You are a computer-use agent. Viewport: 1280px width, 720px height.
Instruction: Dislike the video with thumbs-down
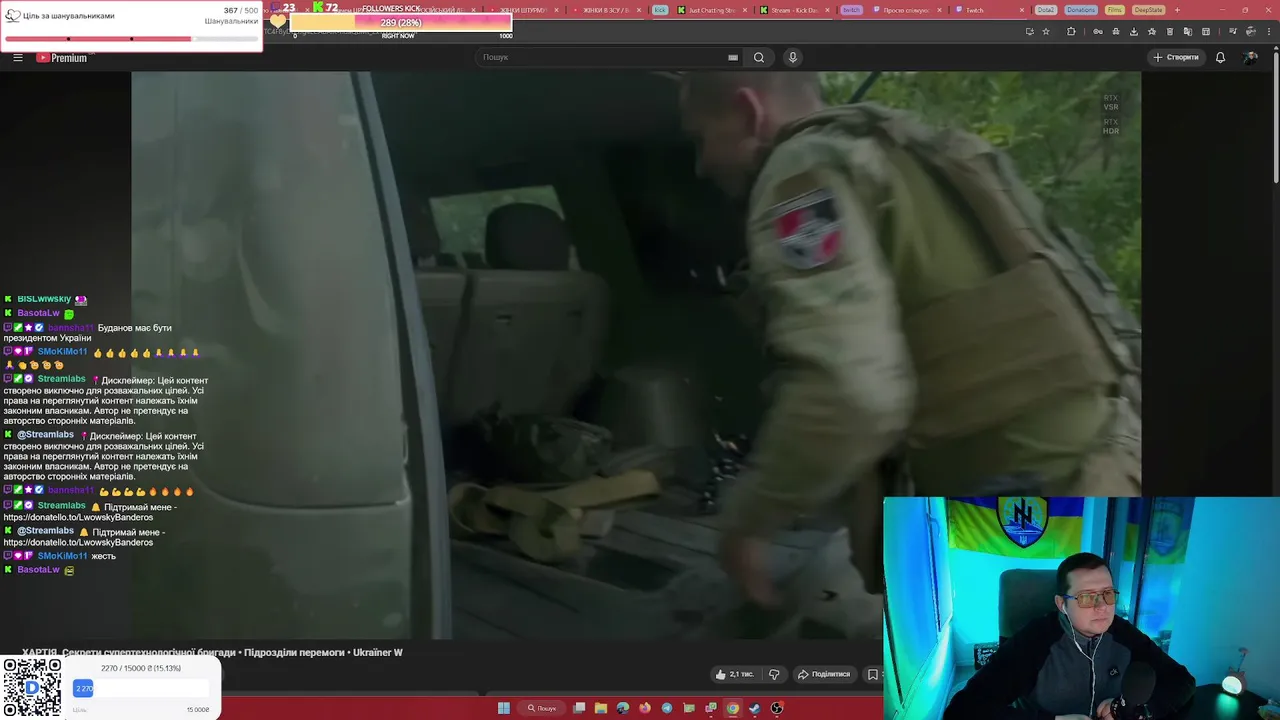click(x=773, y=674)
